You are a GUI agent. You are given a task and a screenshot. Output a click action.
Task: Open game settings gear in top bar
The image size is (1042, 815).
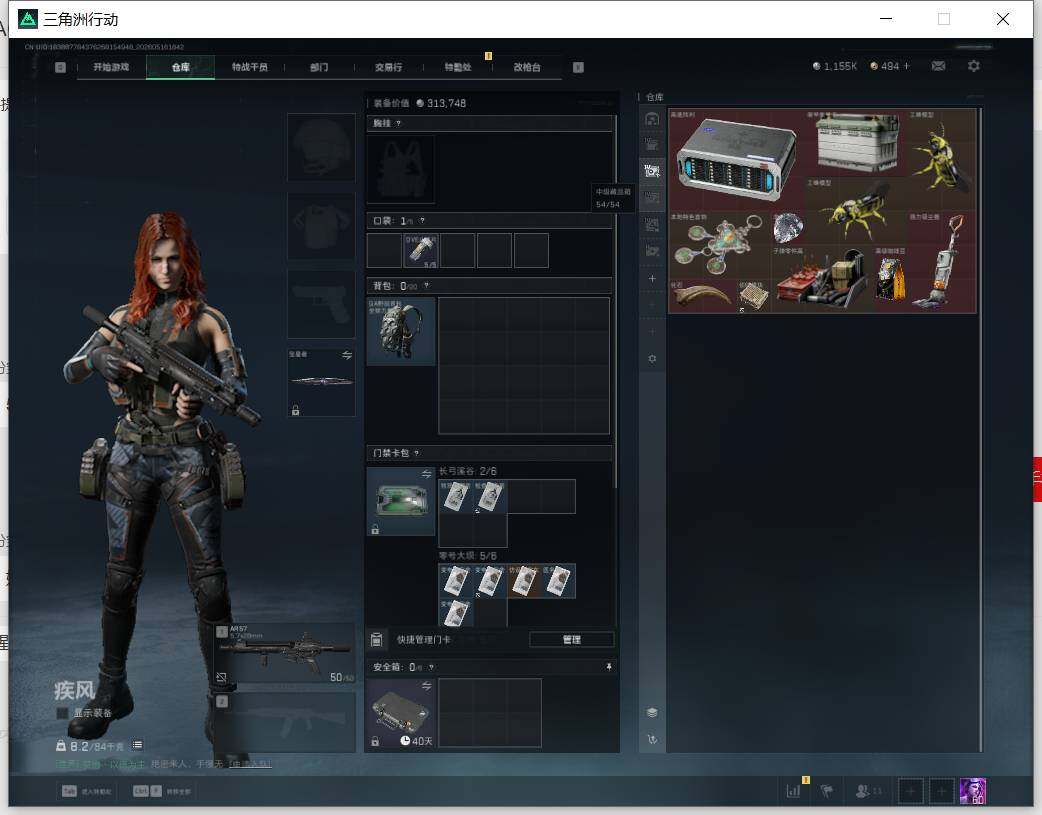coord(974,66)
